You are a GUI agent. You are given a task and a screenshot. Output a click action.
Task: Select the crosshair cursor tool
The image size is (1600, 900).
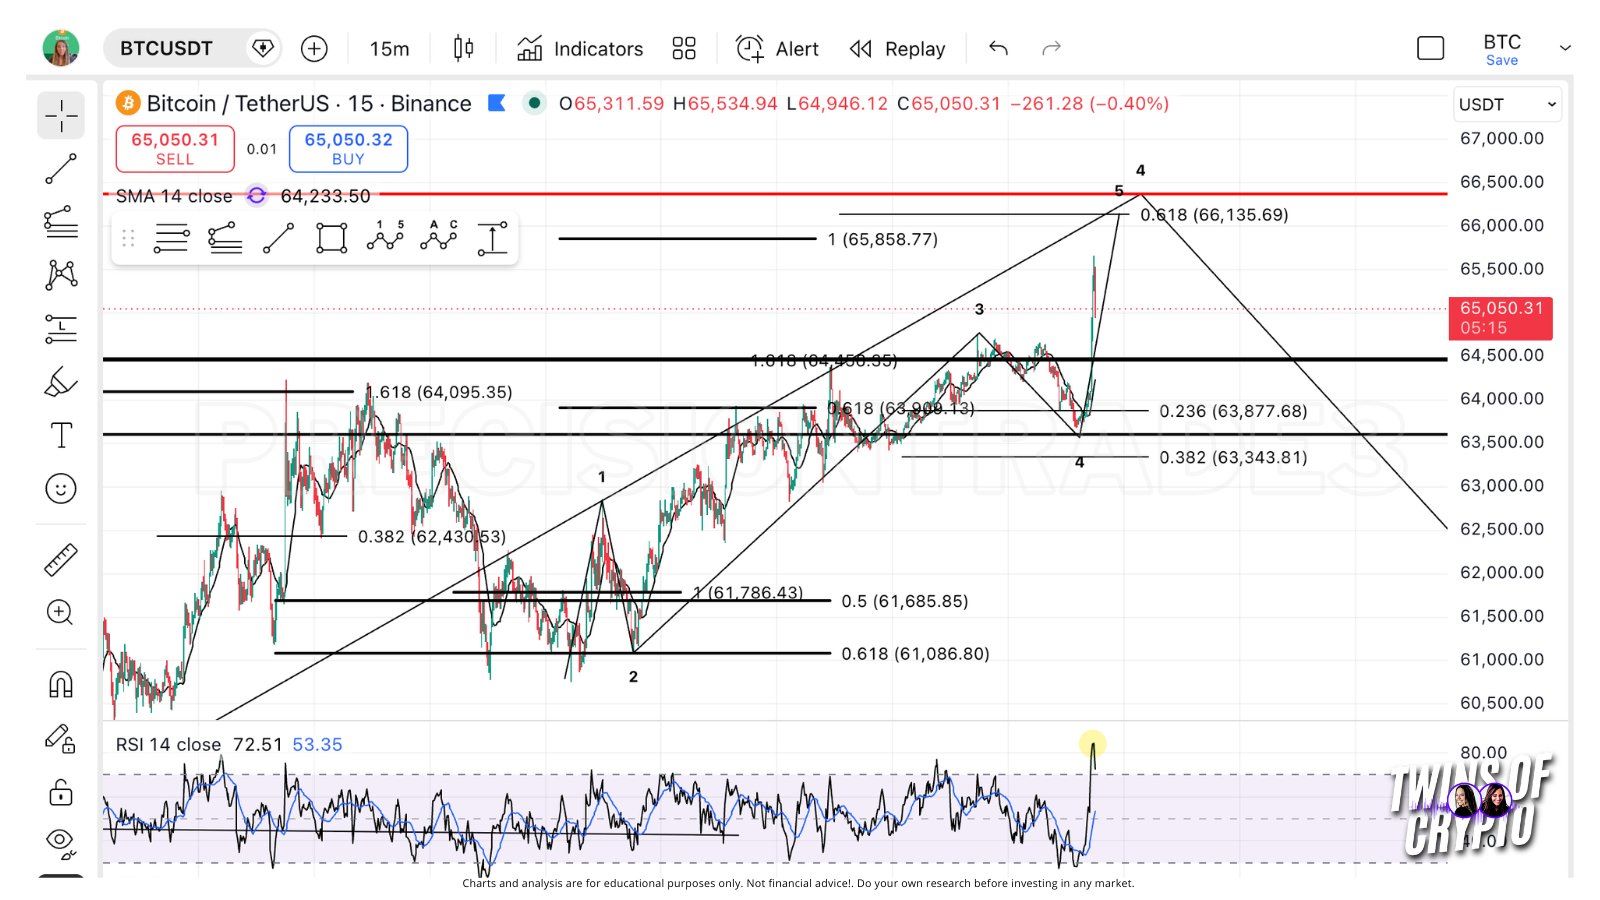point(61,115)
